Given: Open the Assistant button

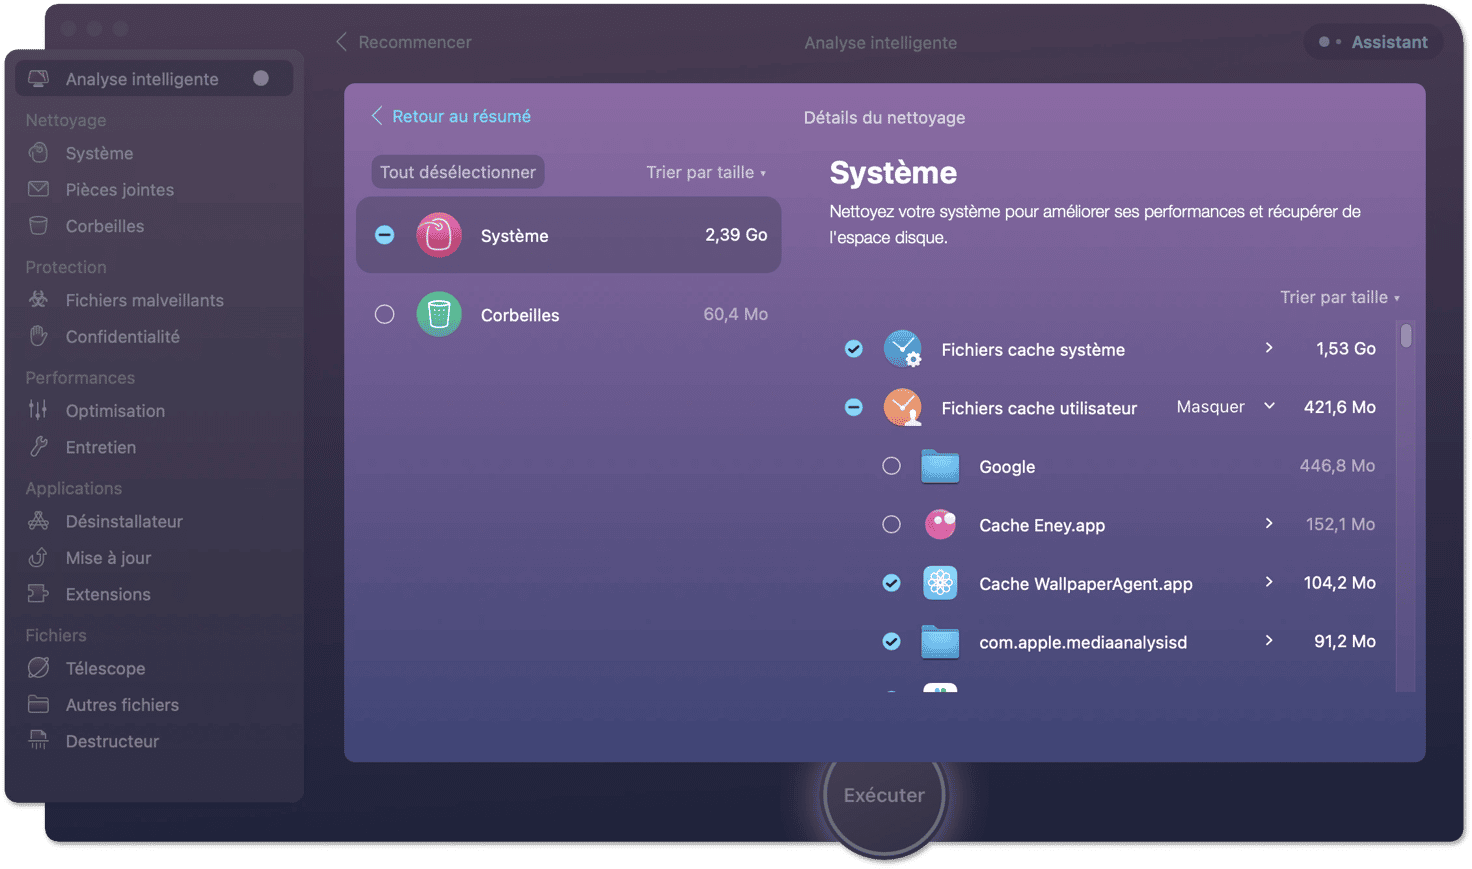Looking at the screenshot, I should (x=1374, y=42).
